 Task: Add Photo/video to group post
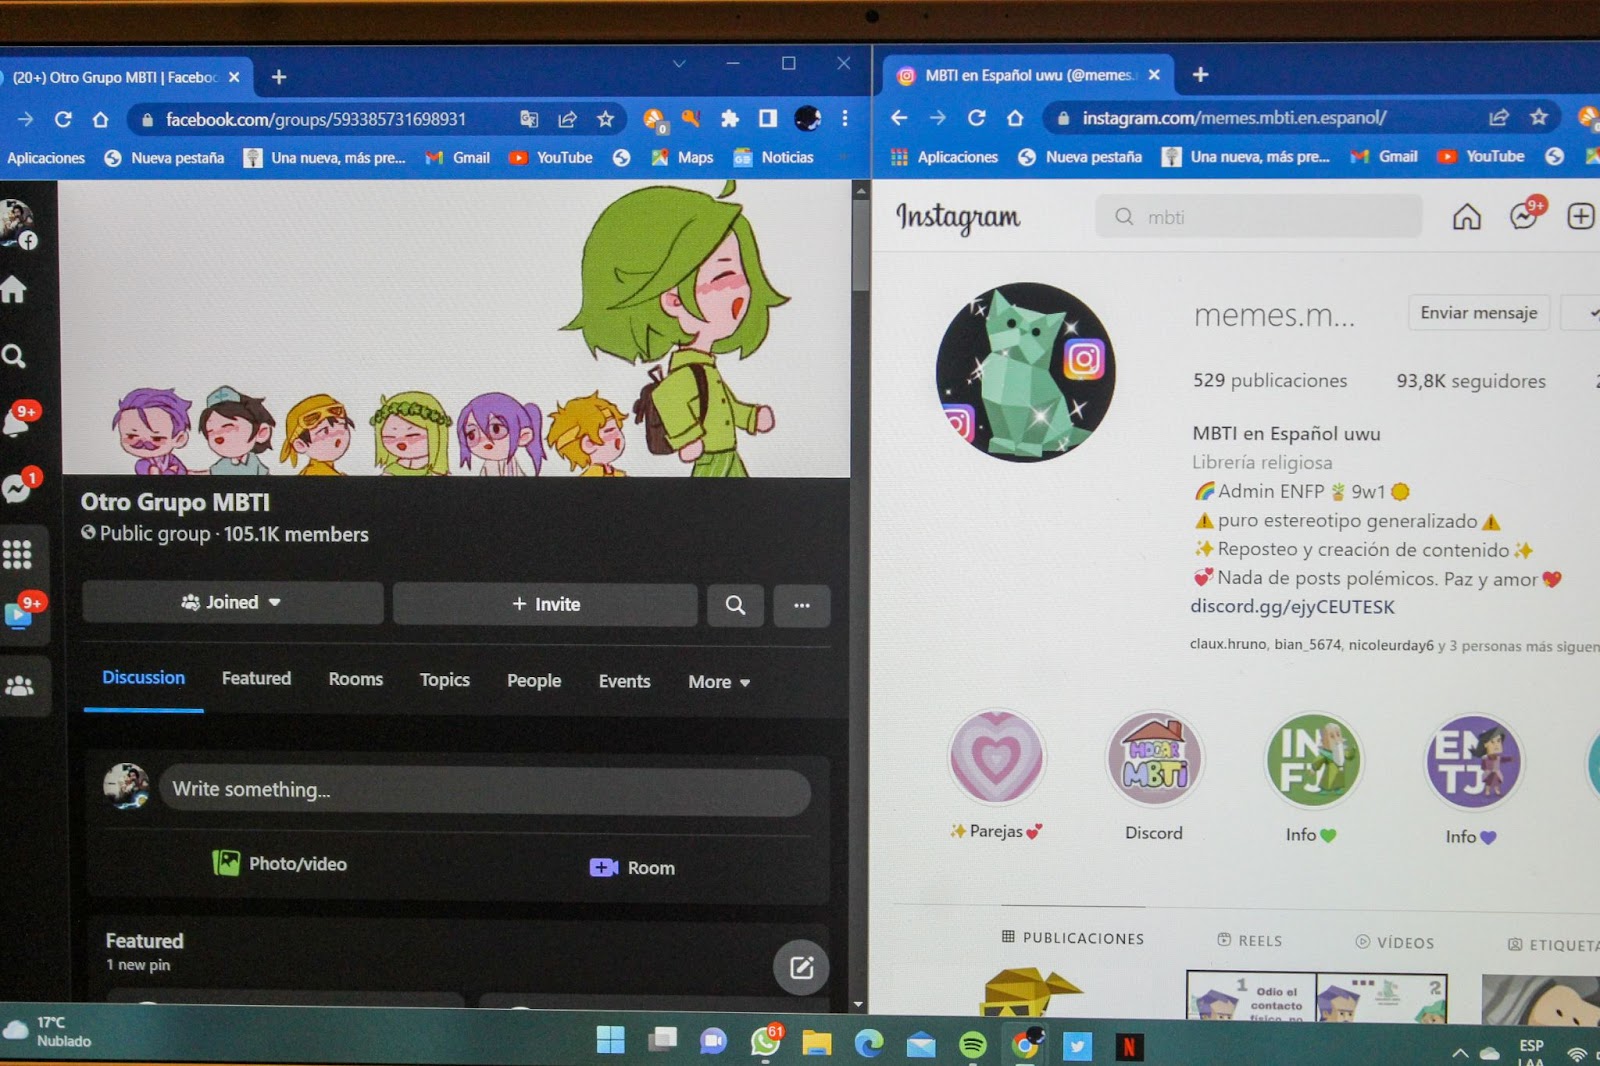tap(280, 863)
